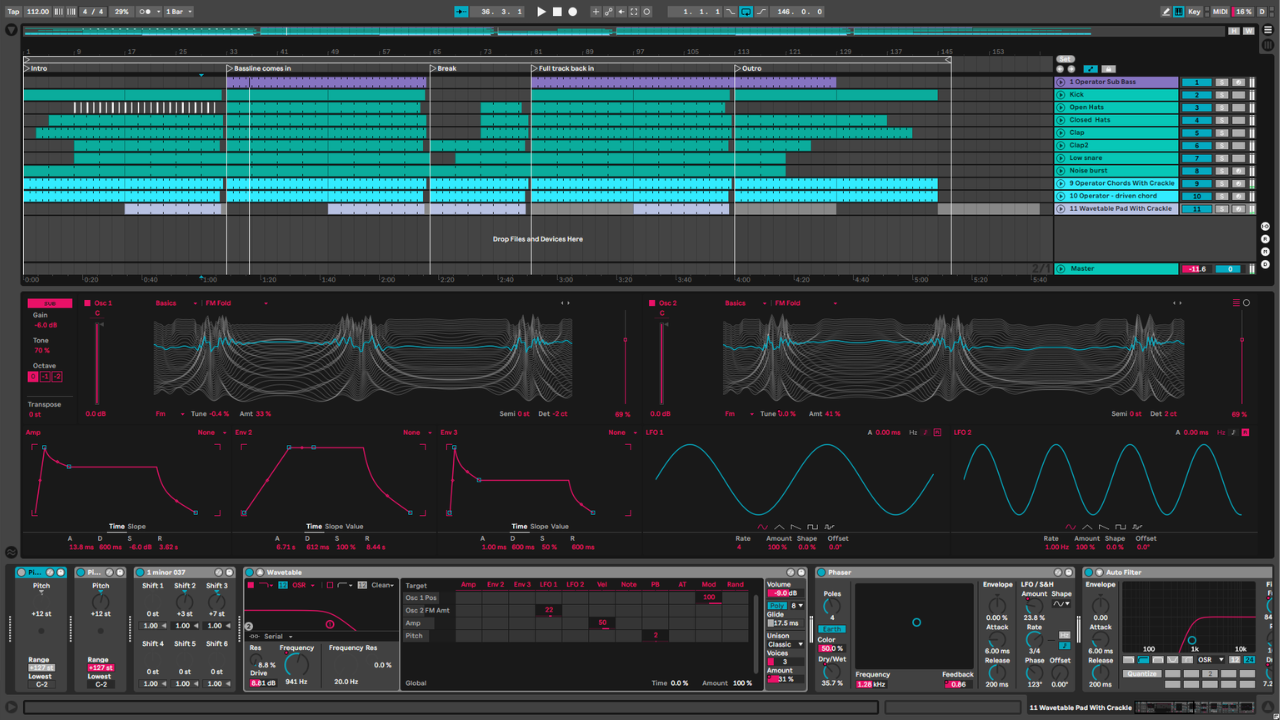Toggle Osc 1 on/off switch

coord(88,303)
